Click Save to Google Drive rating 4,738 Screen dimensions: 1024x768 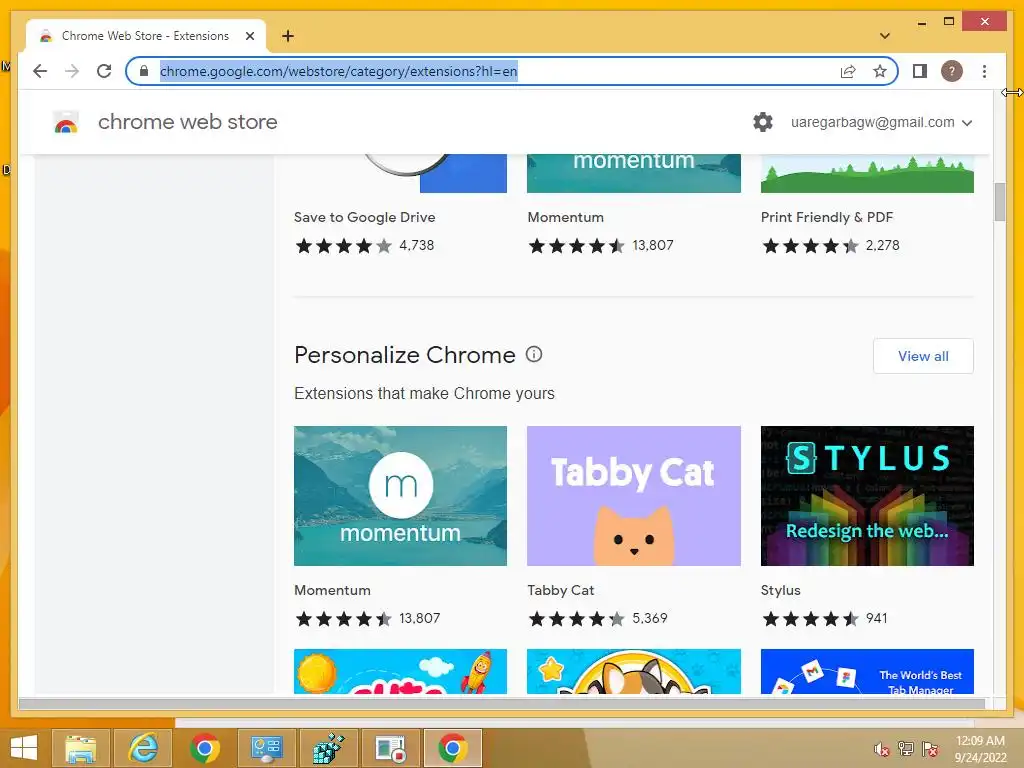417,246
